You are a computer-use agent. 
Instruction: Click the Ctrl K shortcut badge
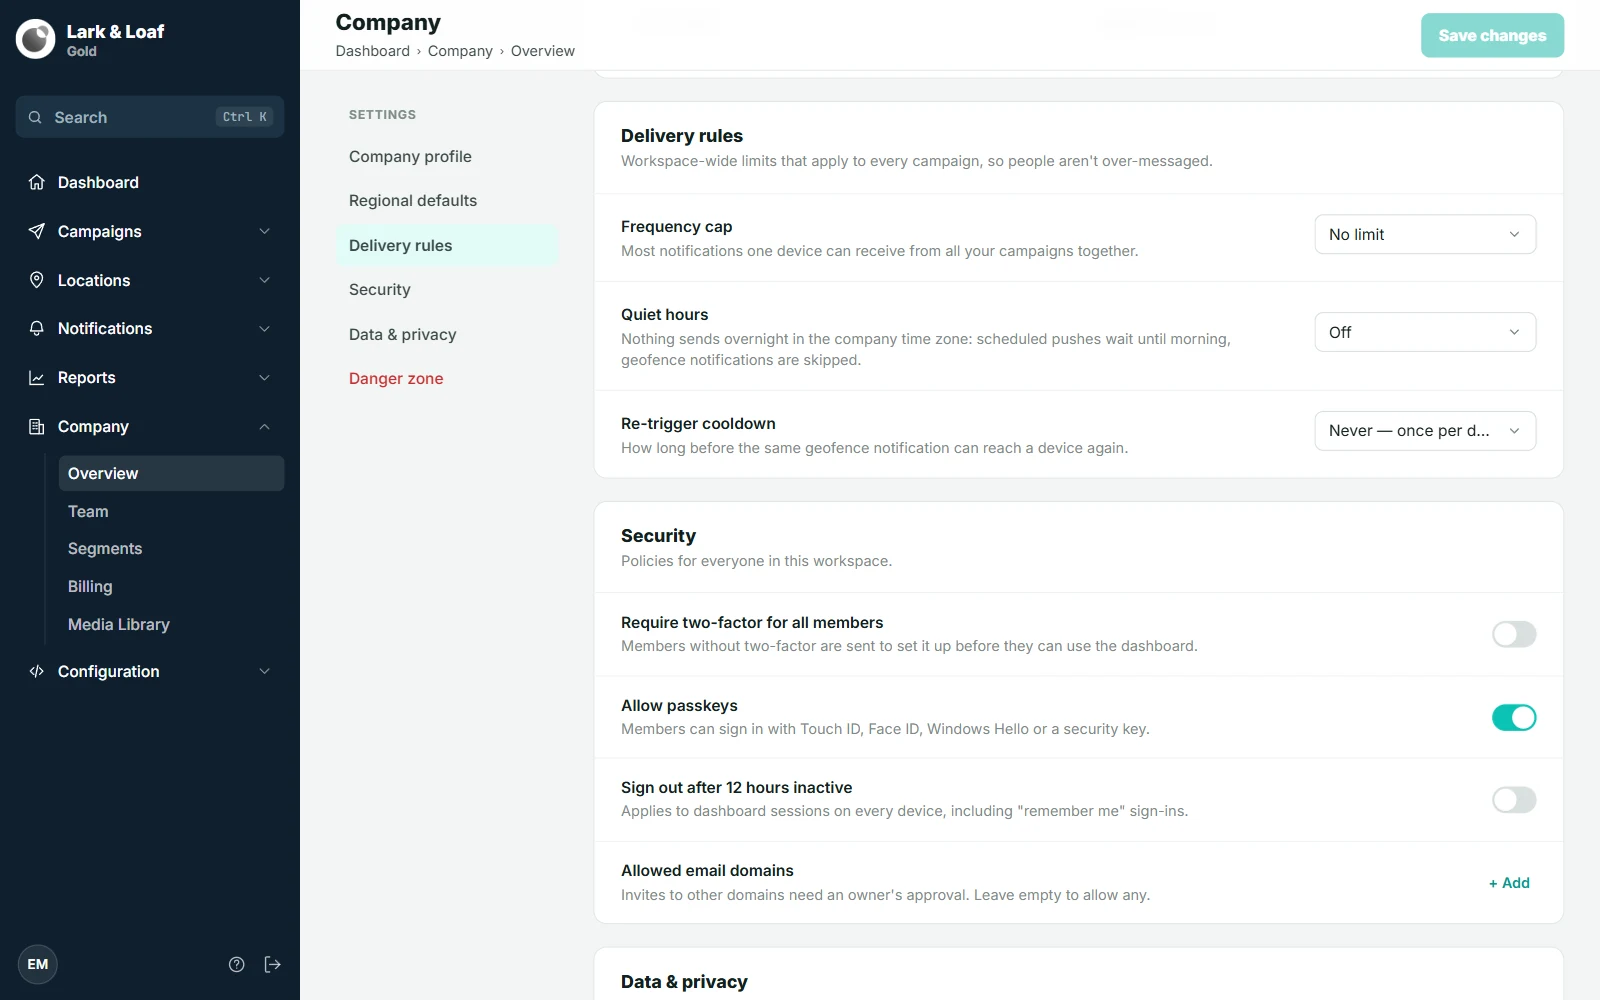pyautogui.click(x=245, y=117)
